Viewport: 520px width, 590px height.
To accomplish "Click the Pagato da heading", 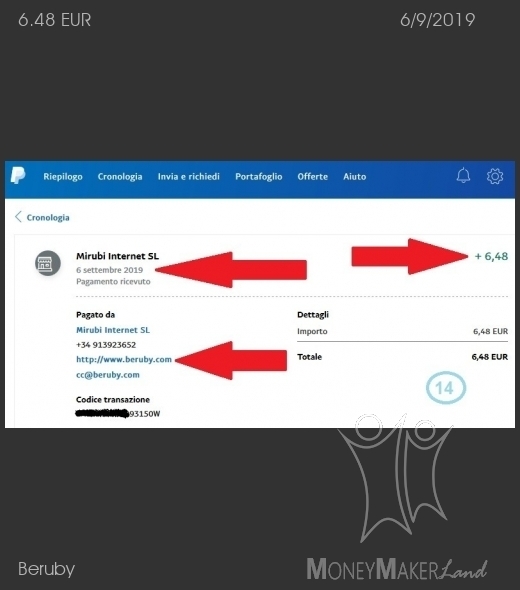I will click(x=96, y=315).
